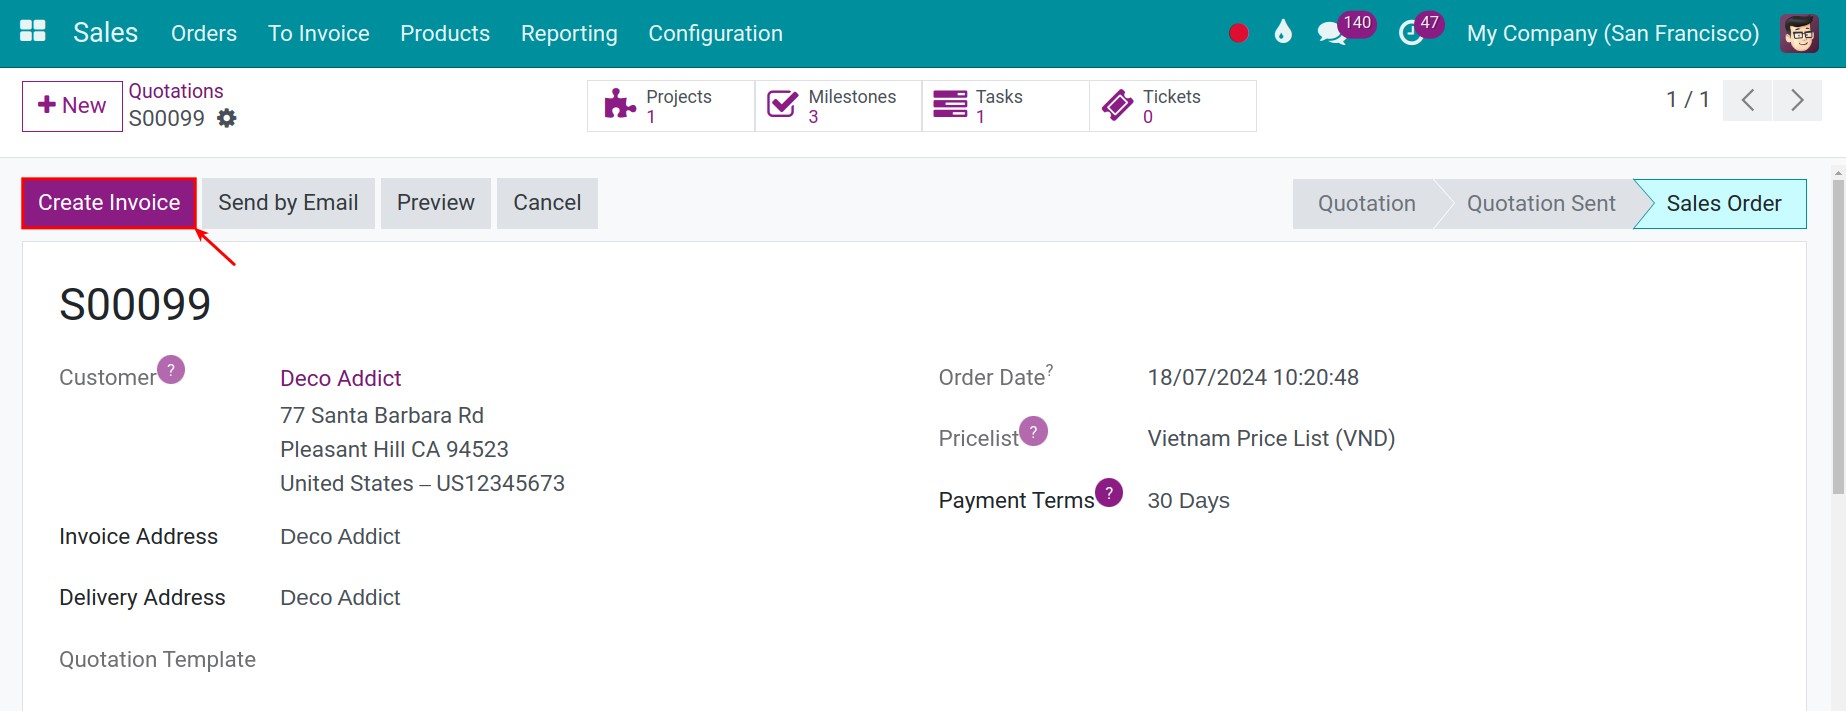1846x711 pixels.
Task: Click the large S00099 order title
Action: click(135, 304)
